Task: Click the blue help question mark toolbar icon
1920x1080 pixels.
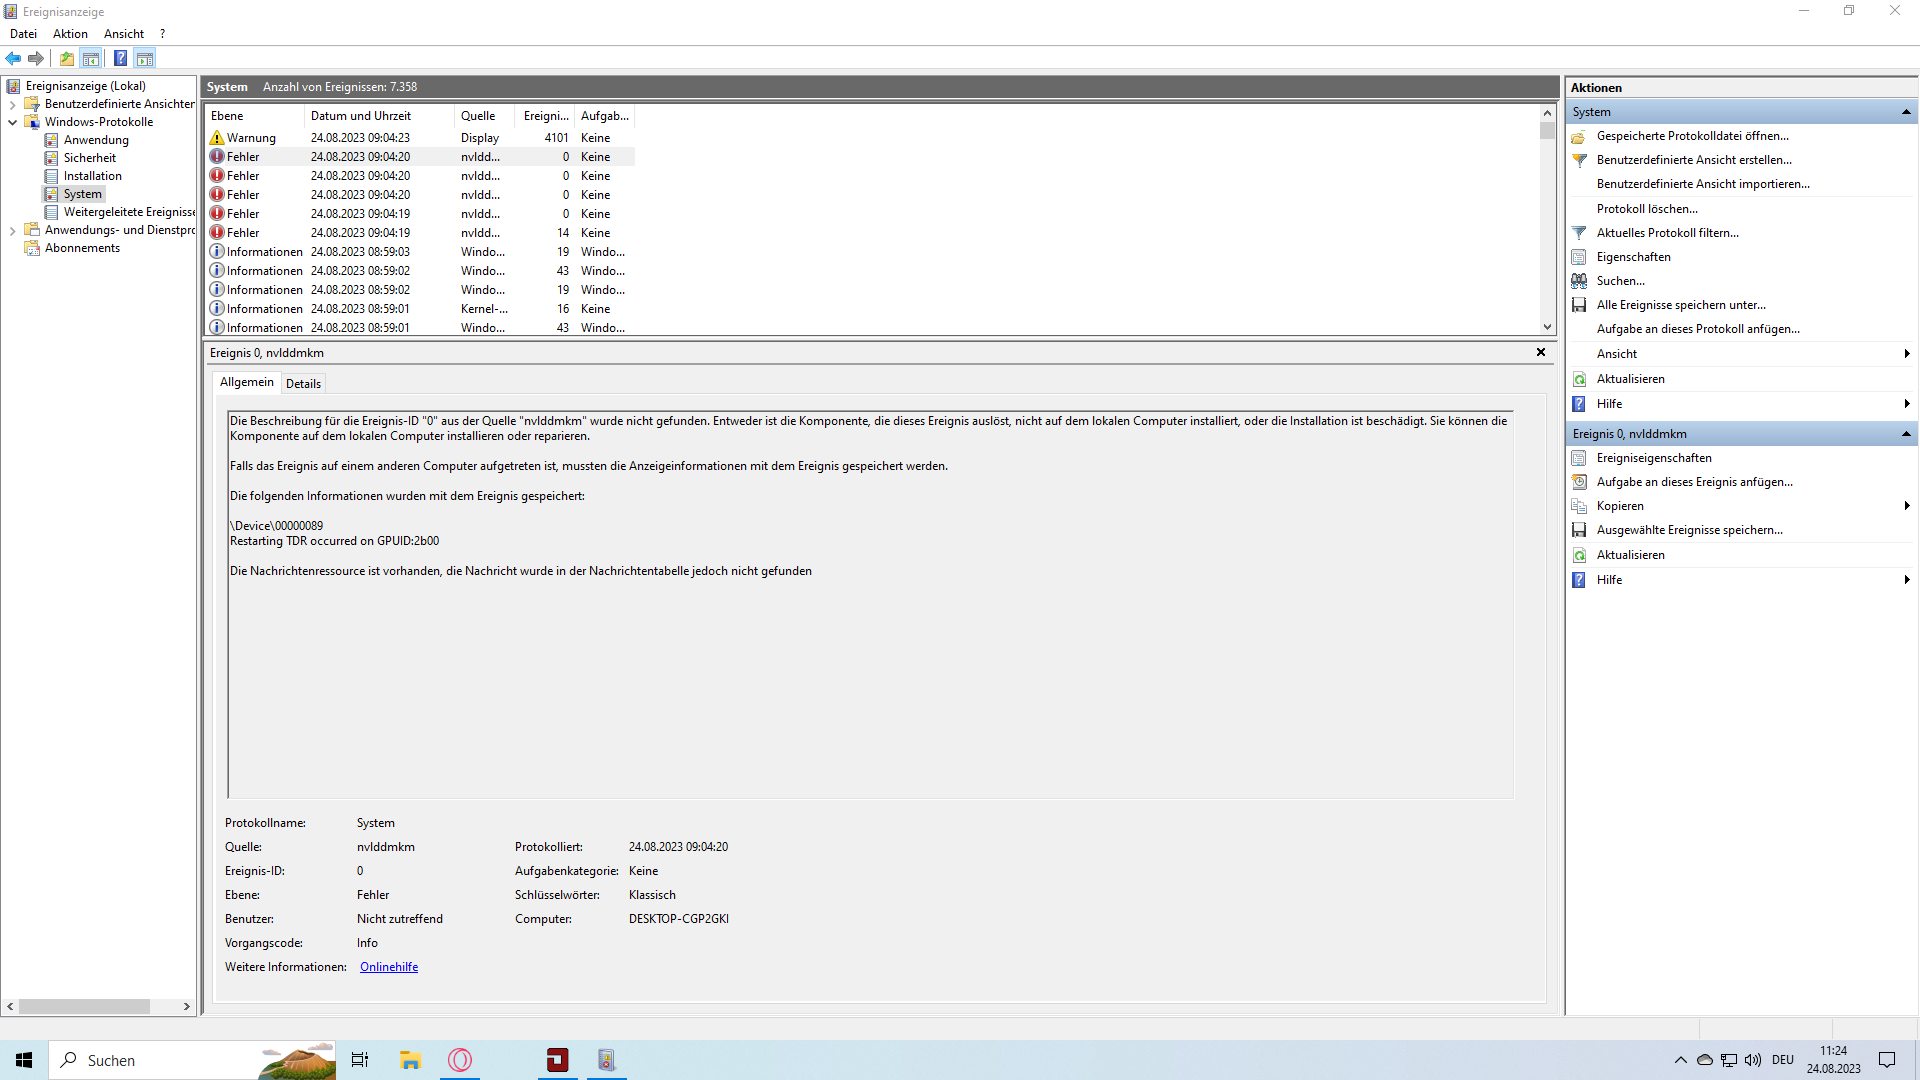Action: [x=120, y=58]
